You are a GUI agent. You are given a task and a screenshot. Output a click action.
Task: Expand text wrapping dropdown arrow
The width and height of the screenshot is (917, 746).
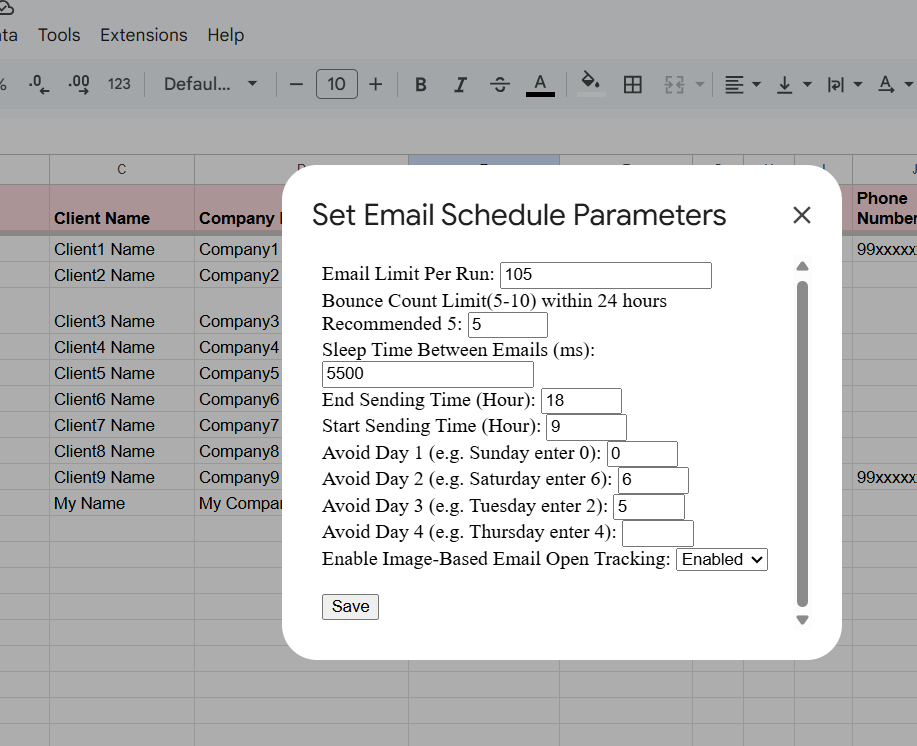point(858,85)
